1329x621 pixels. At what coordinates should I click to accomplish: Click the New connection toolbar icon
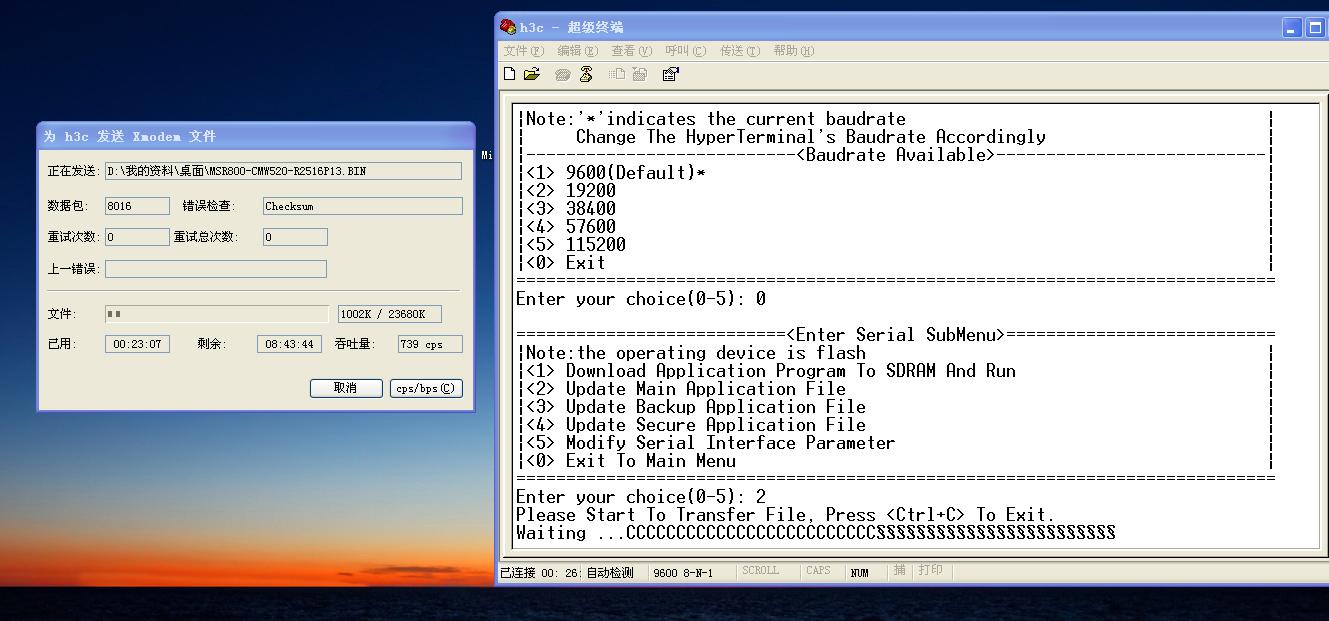pos(510,74)
